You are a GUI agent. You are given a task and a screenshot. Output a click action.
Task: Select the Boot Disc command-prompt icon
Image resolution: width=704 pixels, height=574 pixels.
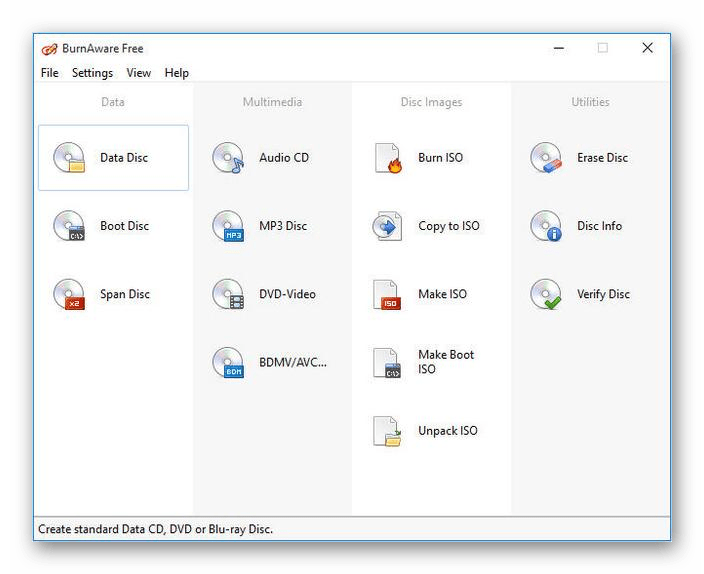[x=69, y=226]
